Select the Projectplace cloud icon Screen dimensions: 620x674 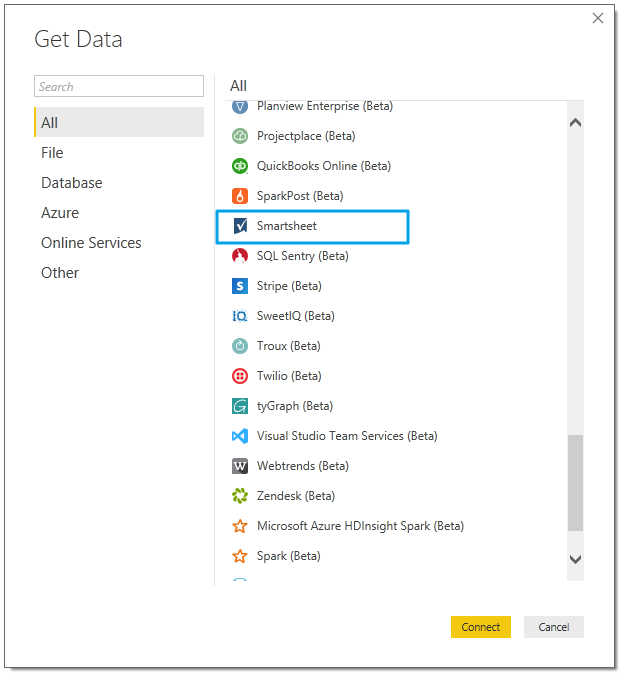pyautogui.click(x=240, y=136)
